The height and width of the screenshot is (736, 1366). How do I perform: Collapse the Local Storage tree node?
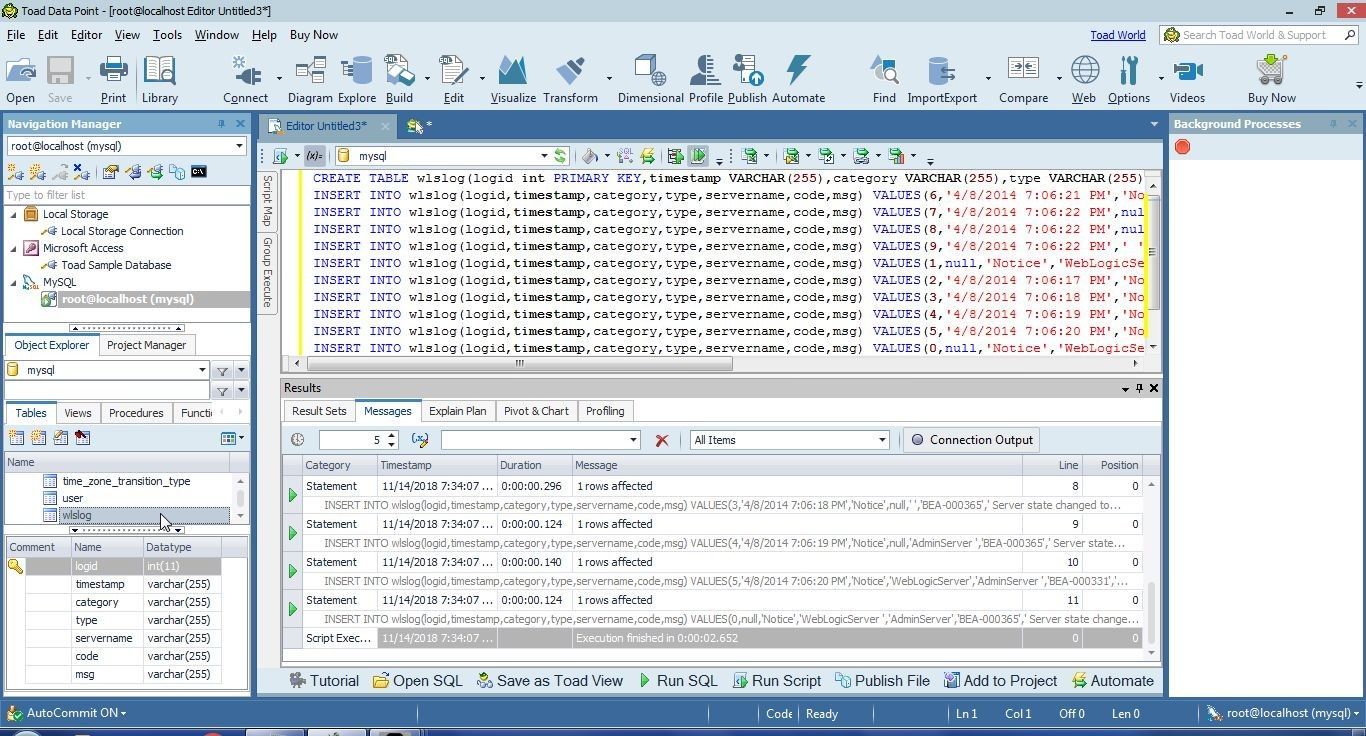(14, 214)
